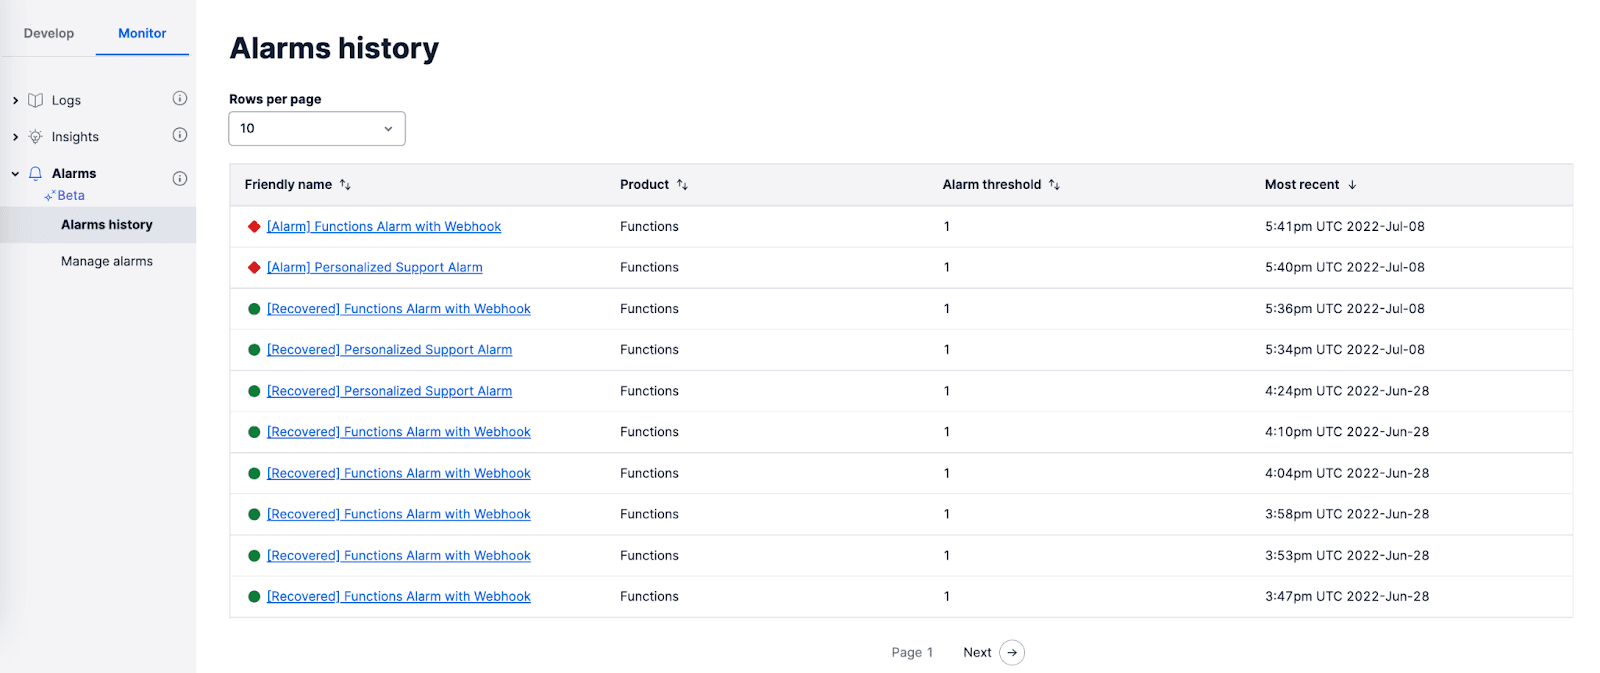Select the Monitor tab
1600x673 pixels.
point(142,33)
